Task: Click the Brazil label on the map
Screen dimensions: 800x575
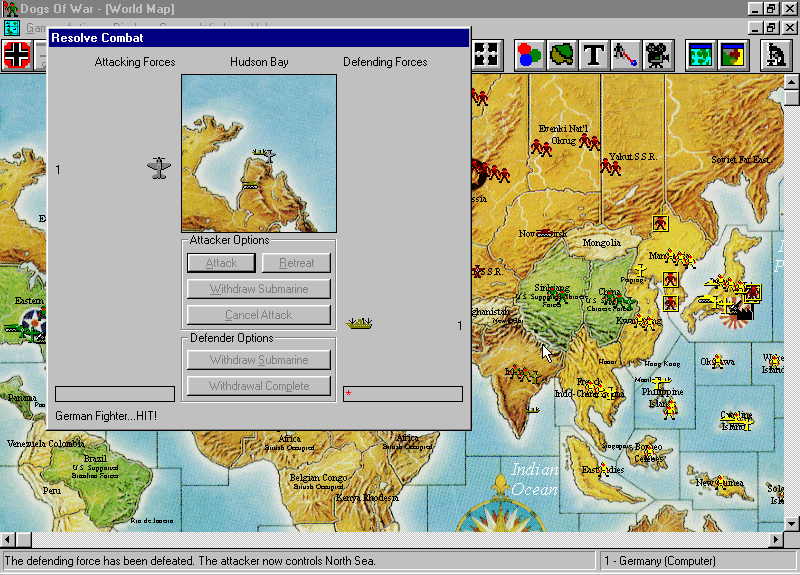Action: click(x=95, y=458)
